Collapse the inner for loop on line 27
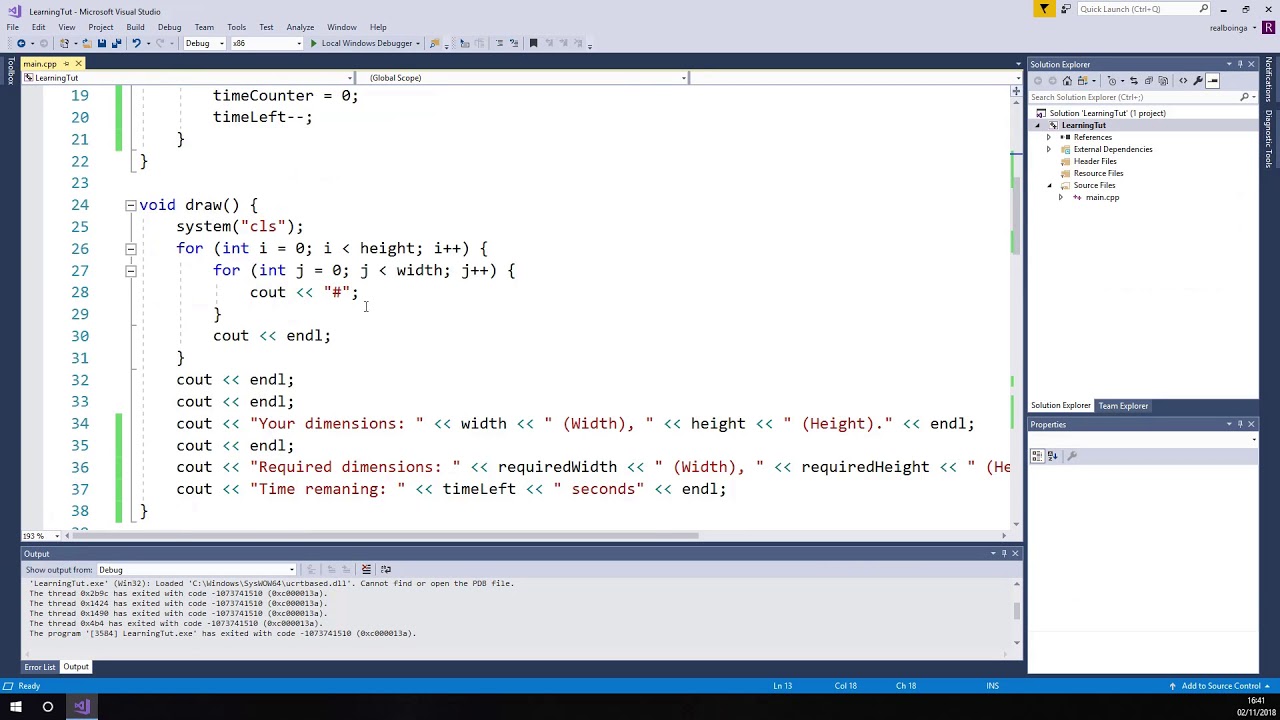Viewport: 1280px width, 720px height. (130, 270)
